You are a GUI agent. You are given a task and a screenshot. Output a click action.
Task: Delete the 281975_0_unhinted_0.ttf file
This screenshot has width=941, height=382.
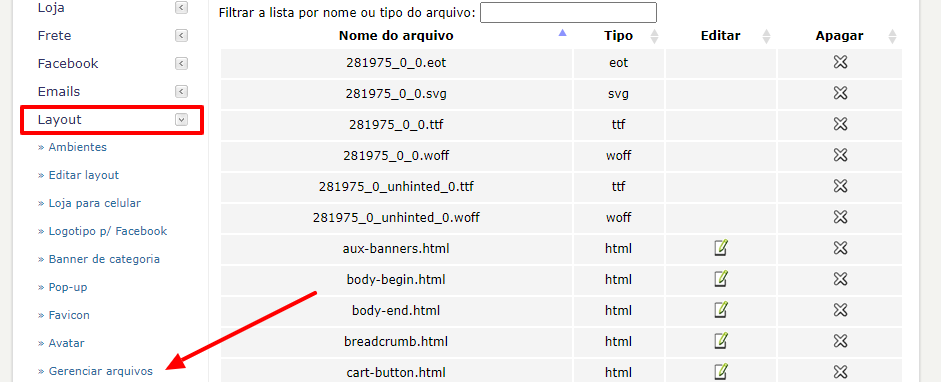(x=840, y=187)
